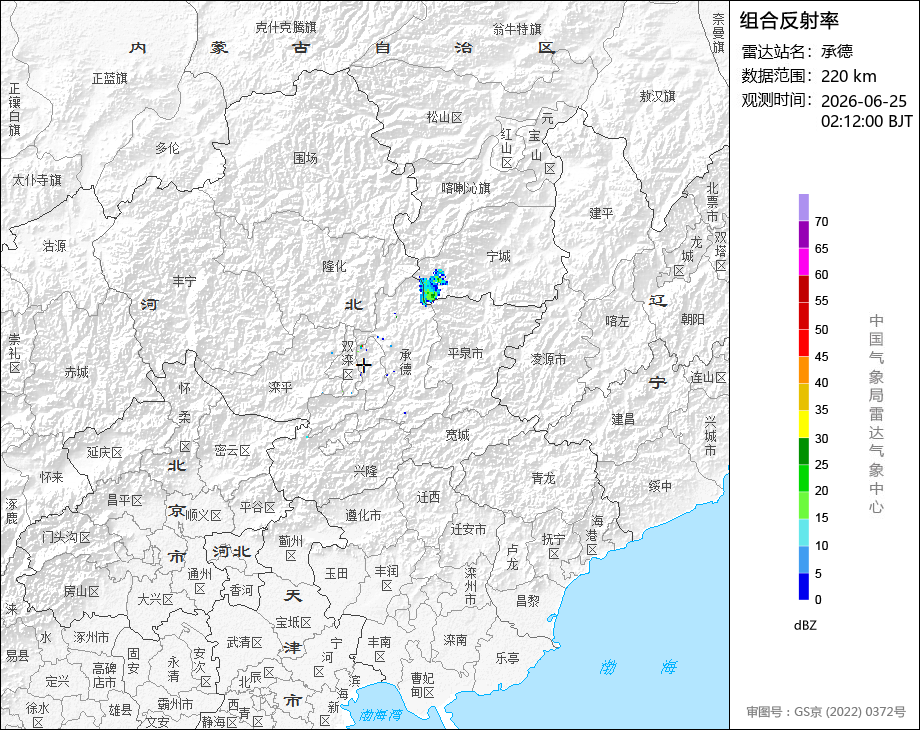Click the dBZ unit label under the legend

805,625
